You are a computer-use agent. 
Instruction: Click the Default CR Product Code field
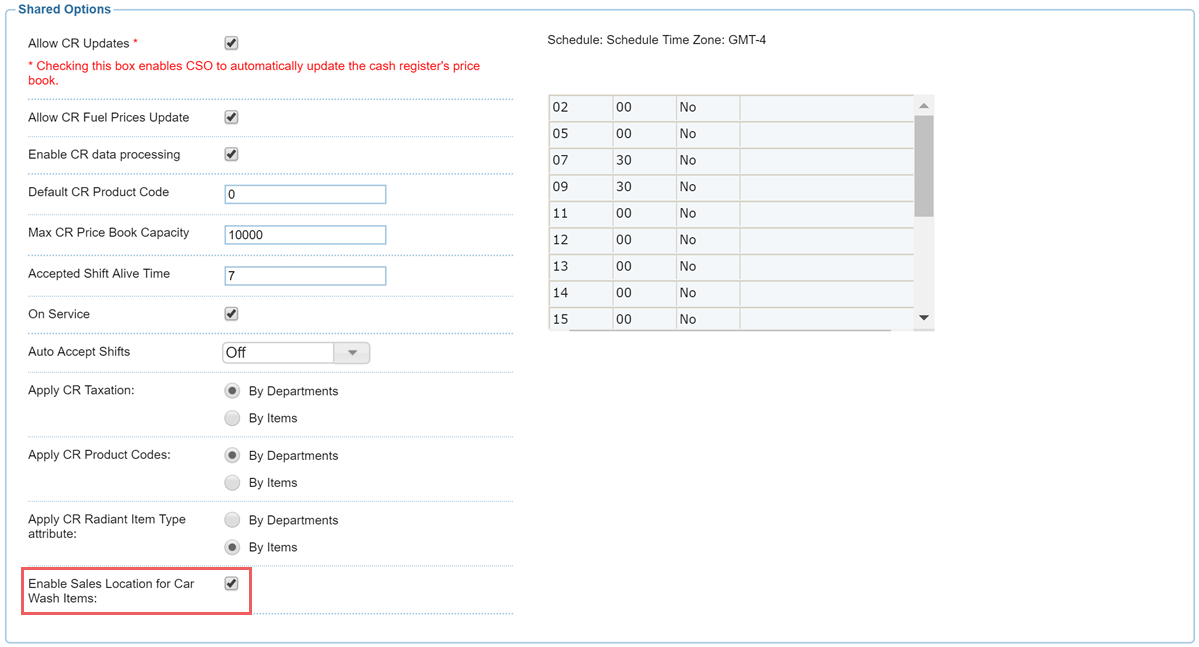pos(305,194)
